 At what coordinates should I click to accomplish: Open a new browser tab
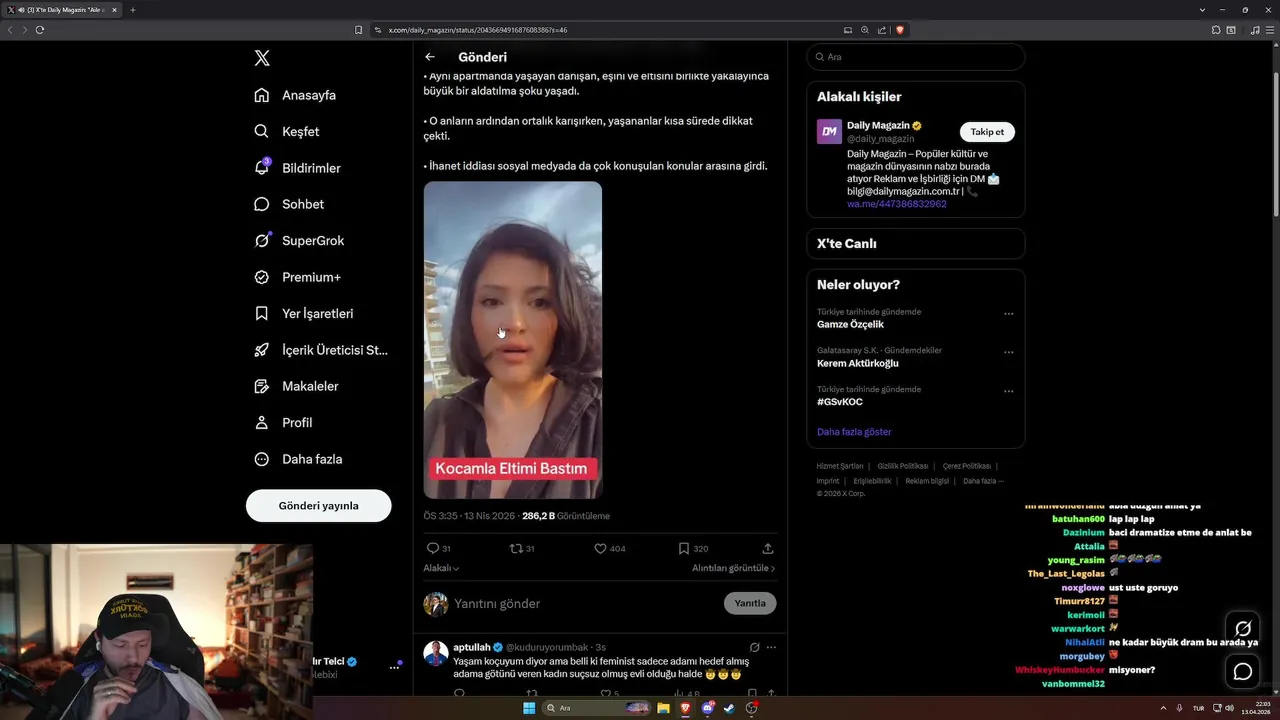point(132,10)
